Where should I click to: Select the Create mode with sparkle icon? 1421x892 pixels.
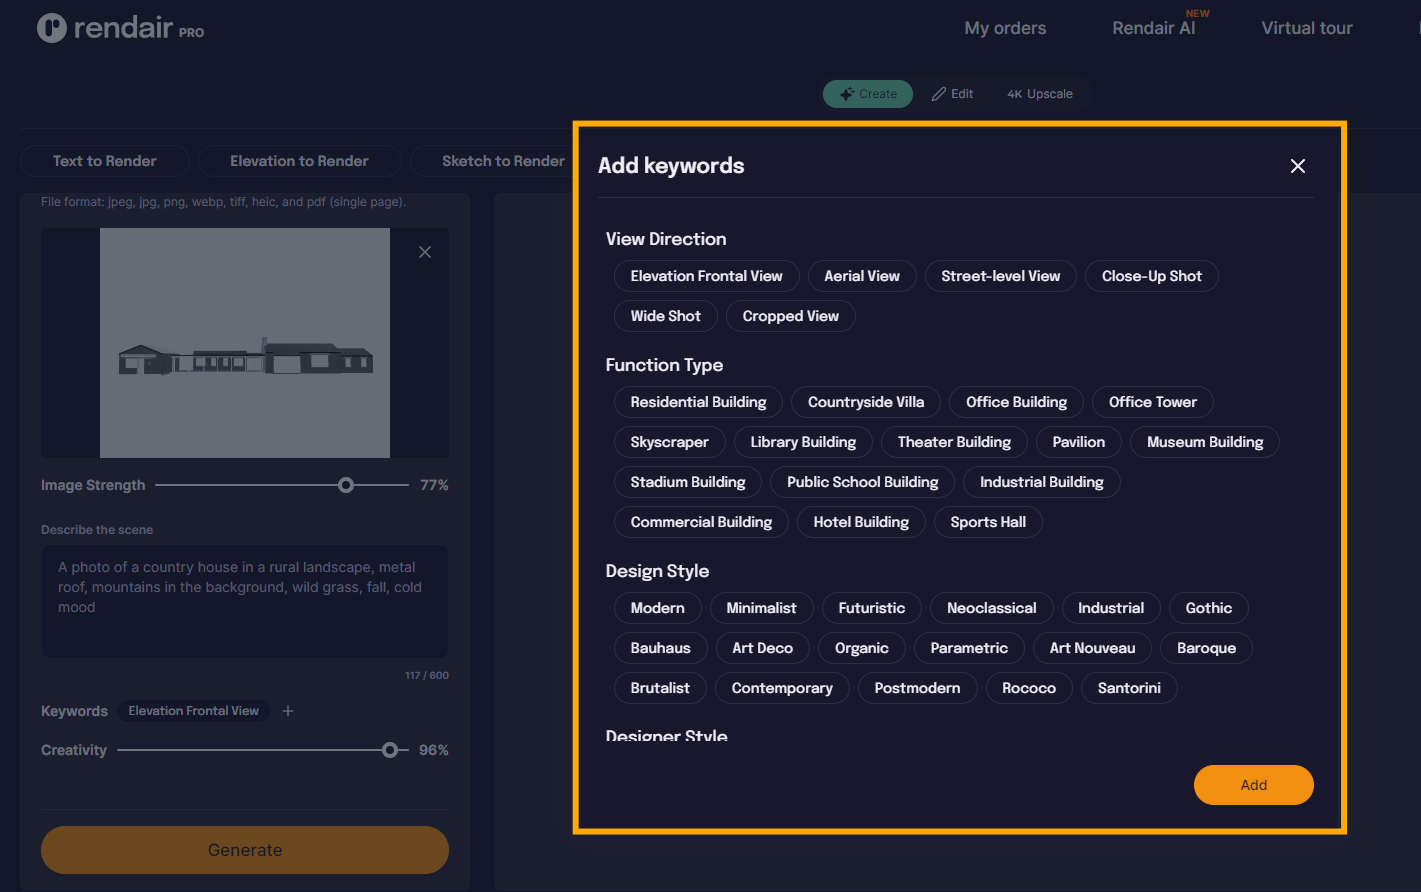pos(867,94)
